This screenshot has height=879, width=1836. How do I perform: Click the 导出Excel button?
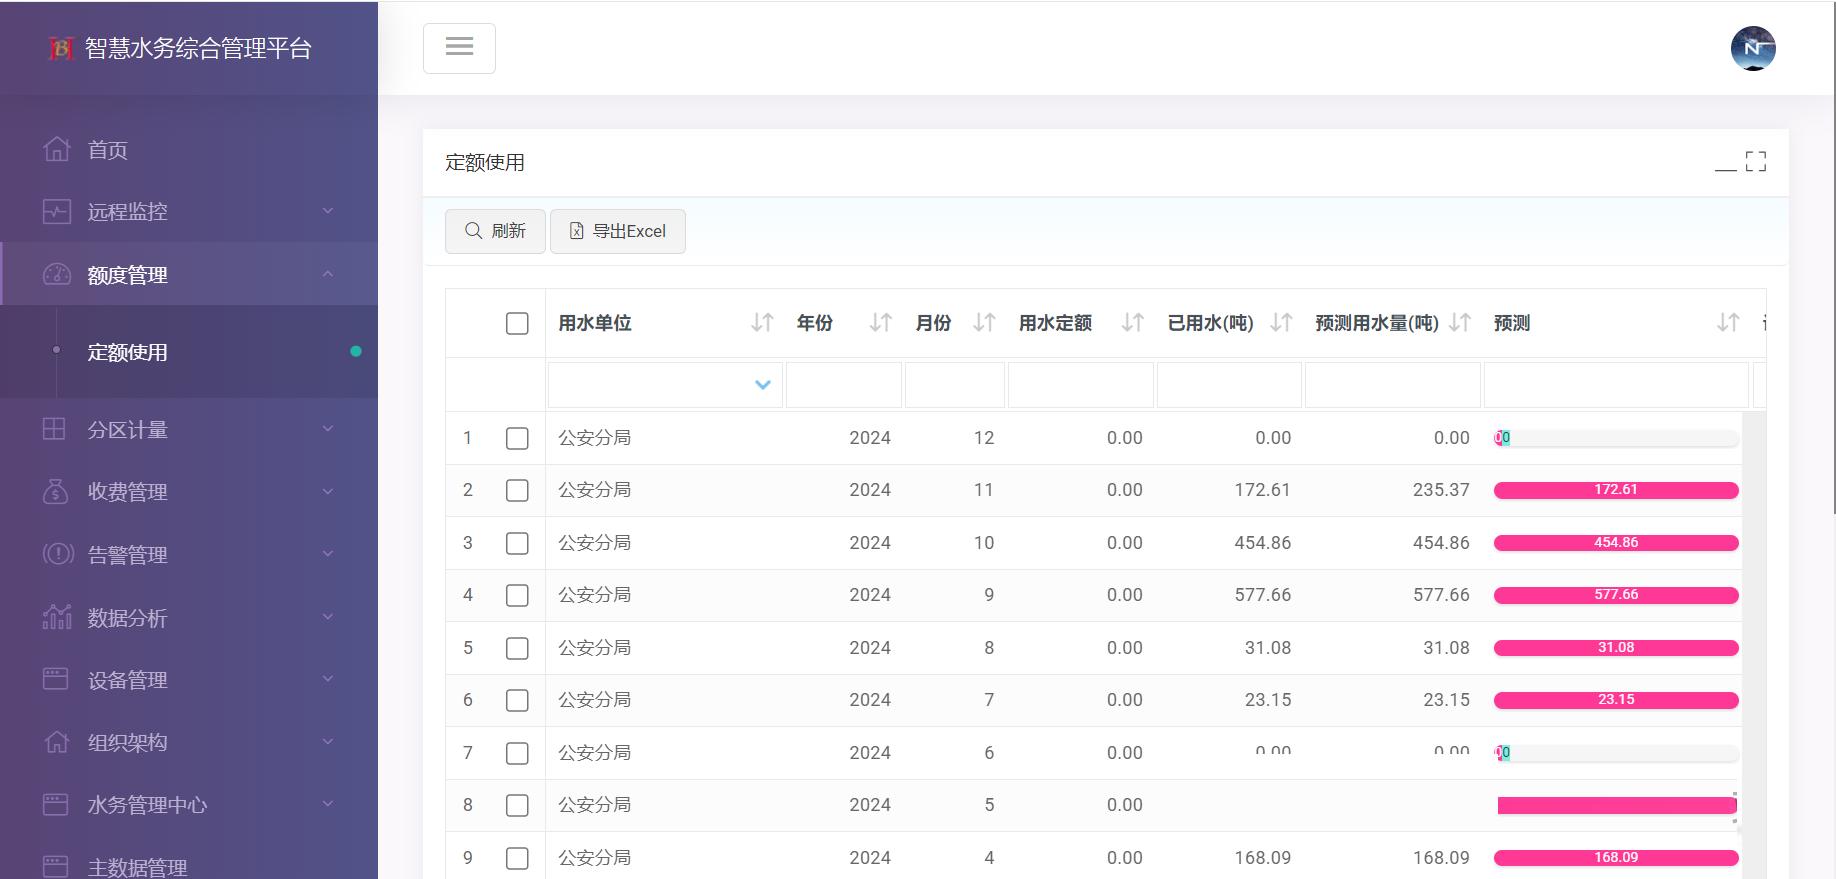[x=617, y=231]
